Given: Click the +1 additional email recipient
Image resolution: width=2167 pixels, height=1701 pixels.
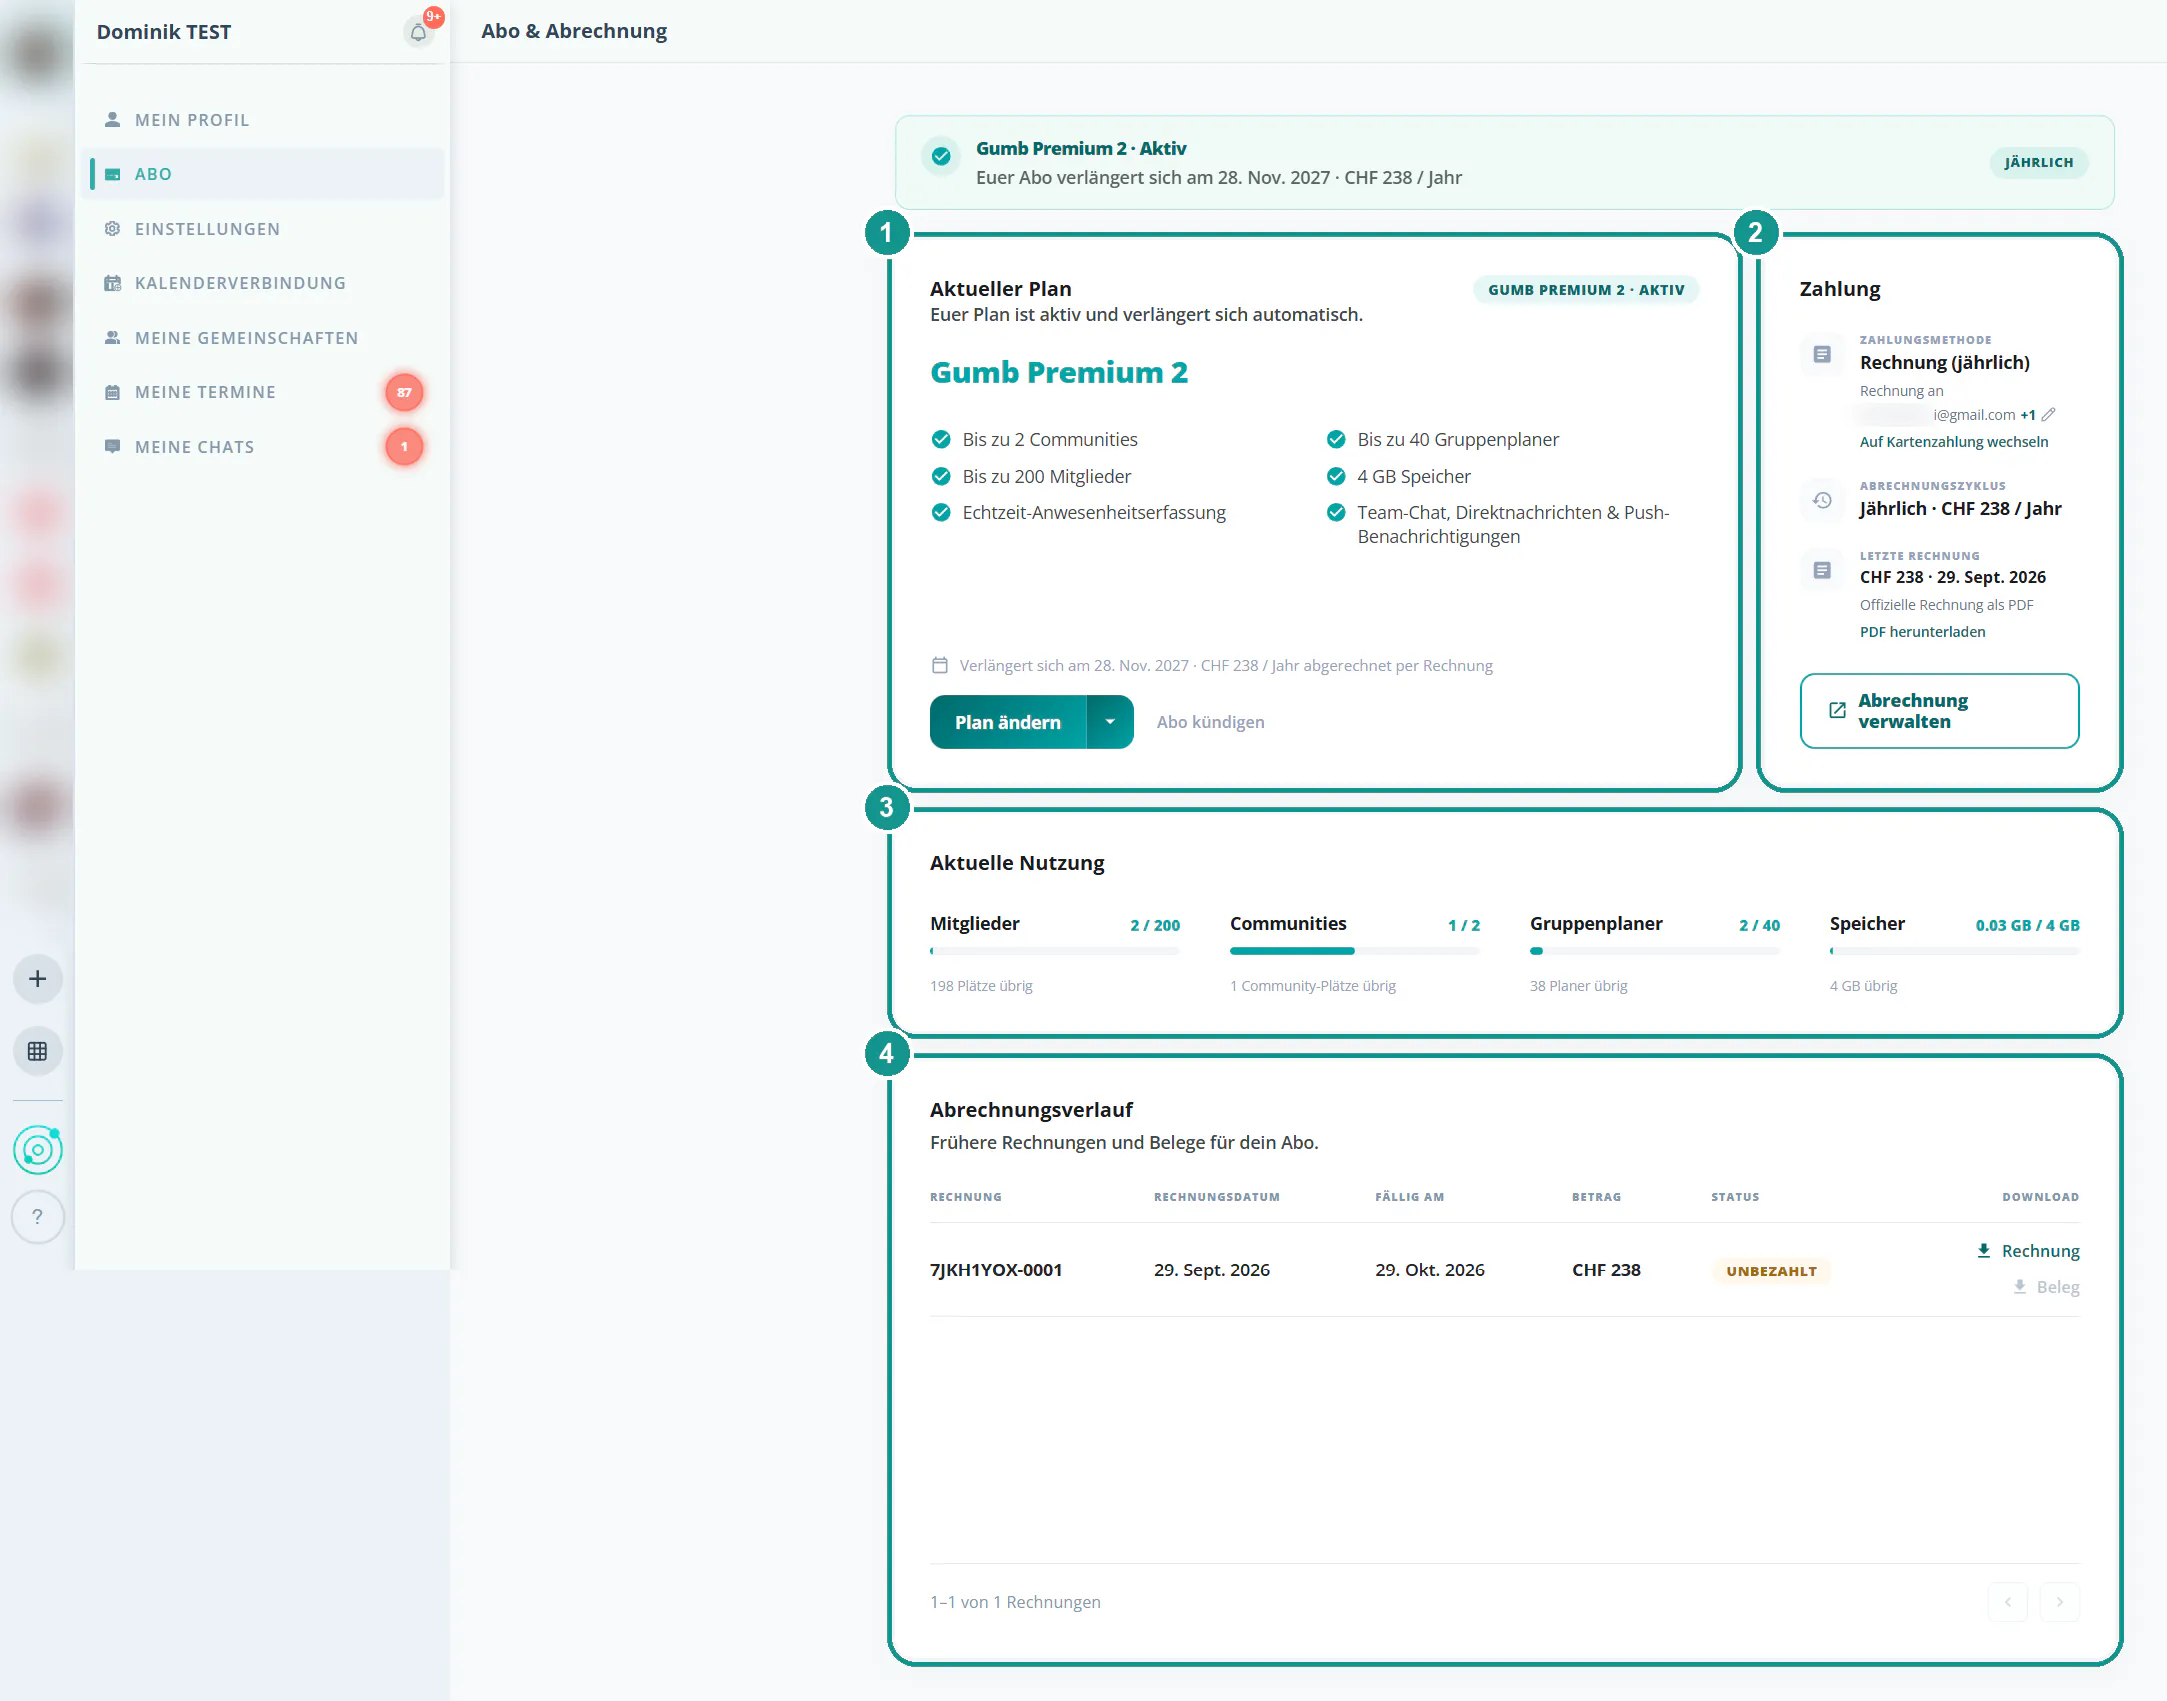Looking at the screenshot, I should (2027, 415).
